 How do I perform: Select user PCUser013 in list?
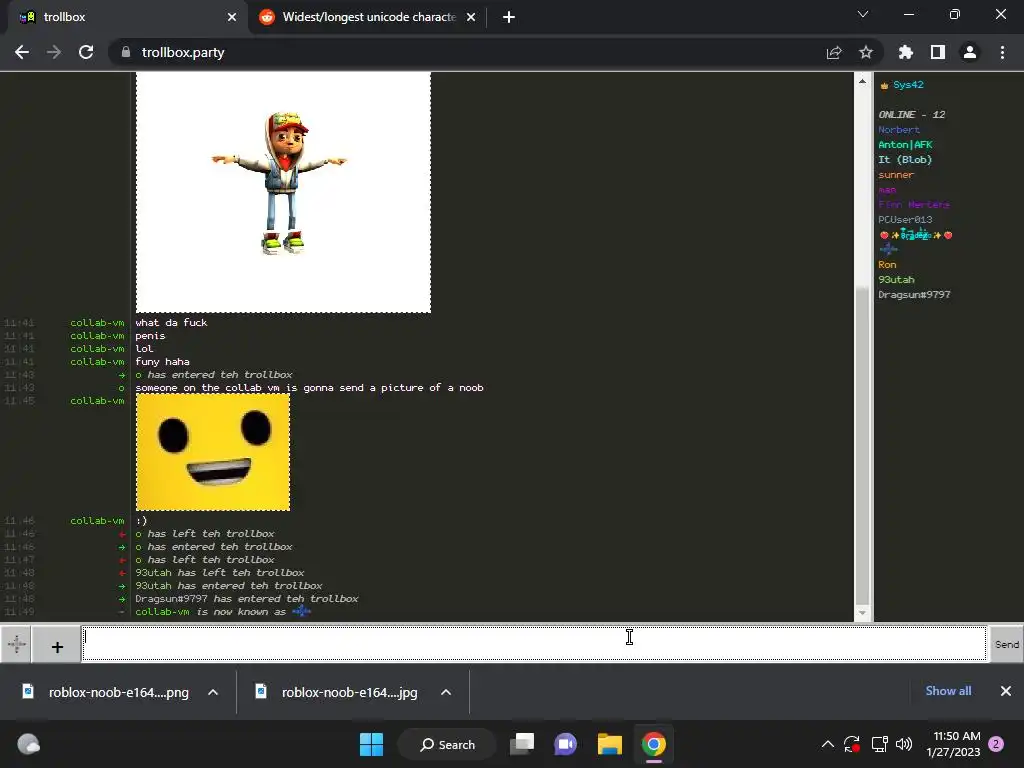pos(905,220)
